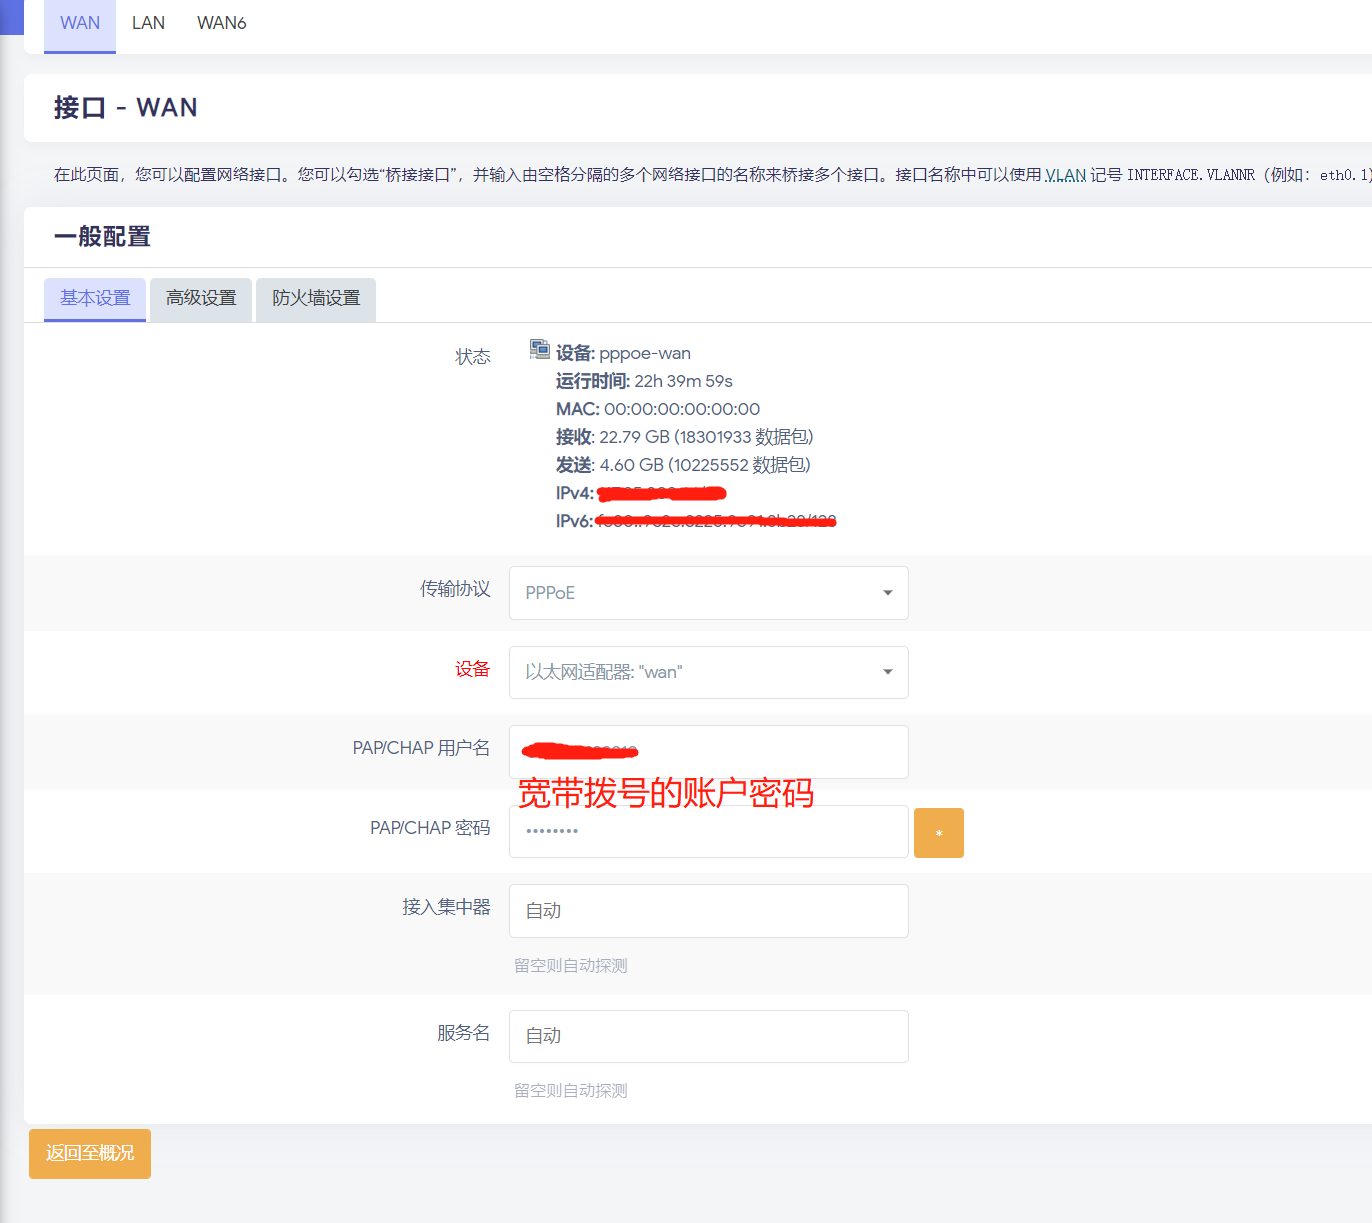Open the 设备 ethernet adapter dropdown
This screenshot has width=1372, height=1223.
709,672
